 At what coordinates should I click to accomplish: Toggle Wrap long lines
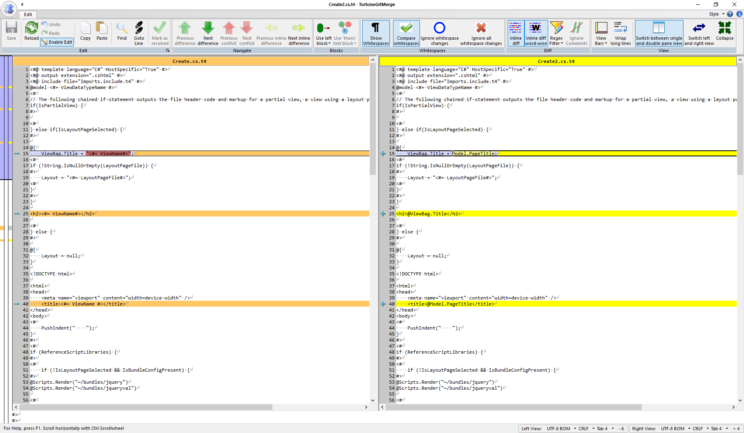[620, 33]
